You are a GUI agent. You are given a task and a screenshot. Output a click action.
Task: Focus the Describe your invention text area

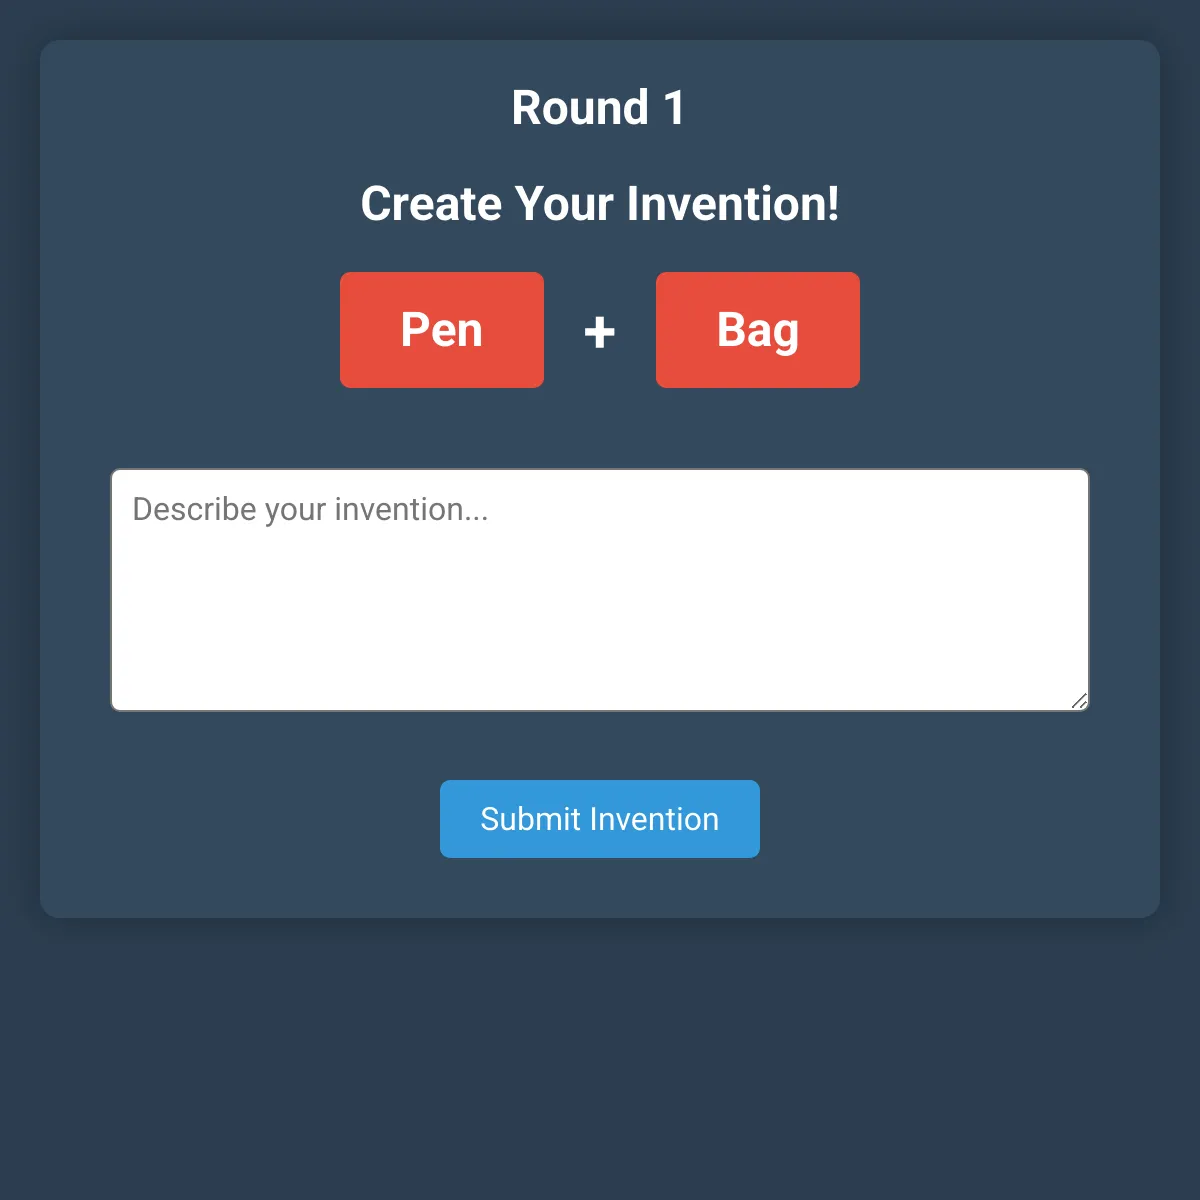(x=600, y=590)
